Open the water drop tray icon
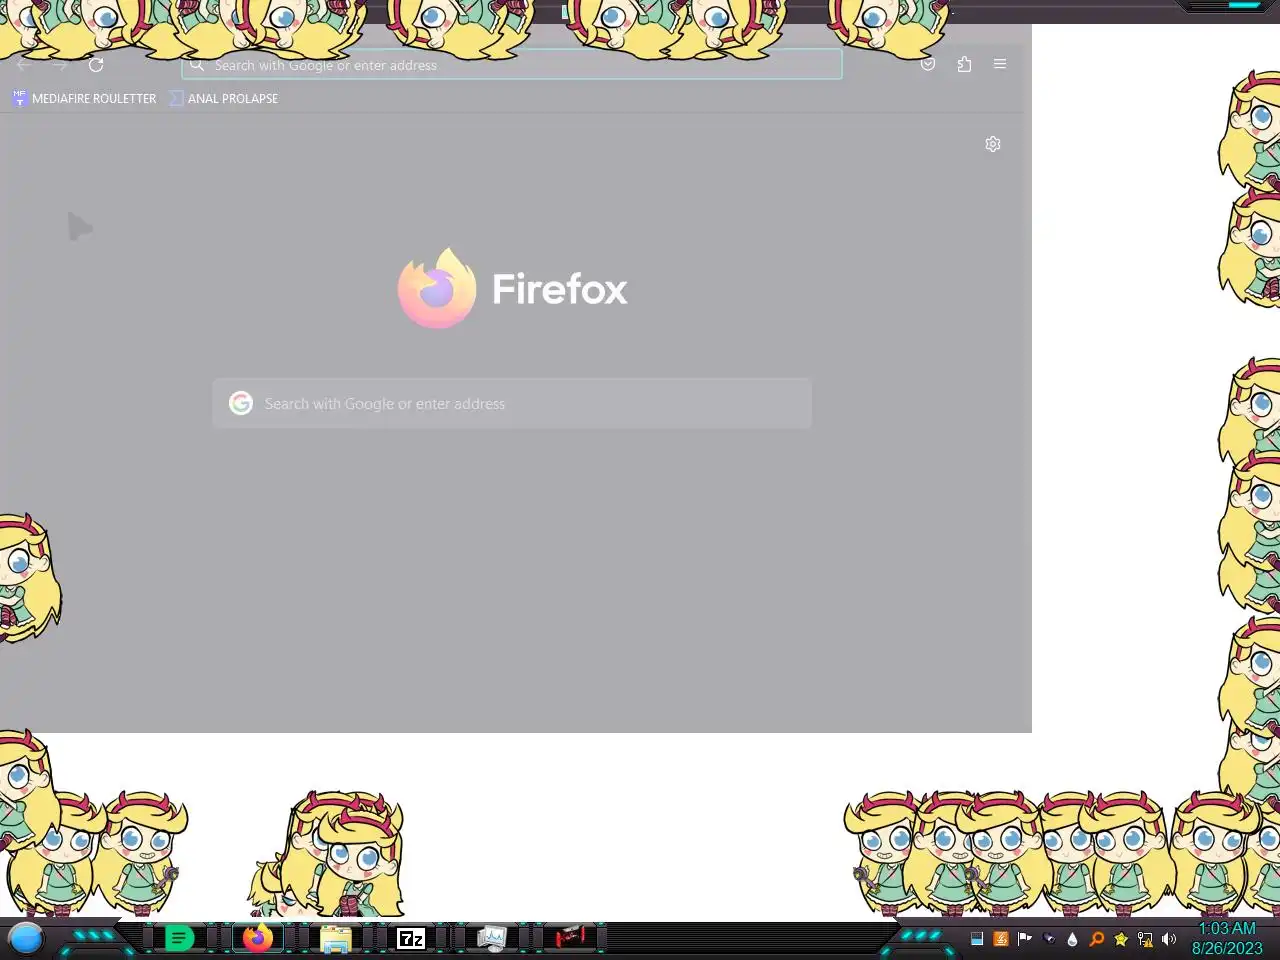The width and height of the screenshot is (1280, 960). coord(1073,939)
